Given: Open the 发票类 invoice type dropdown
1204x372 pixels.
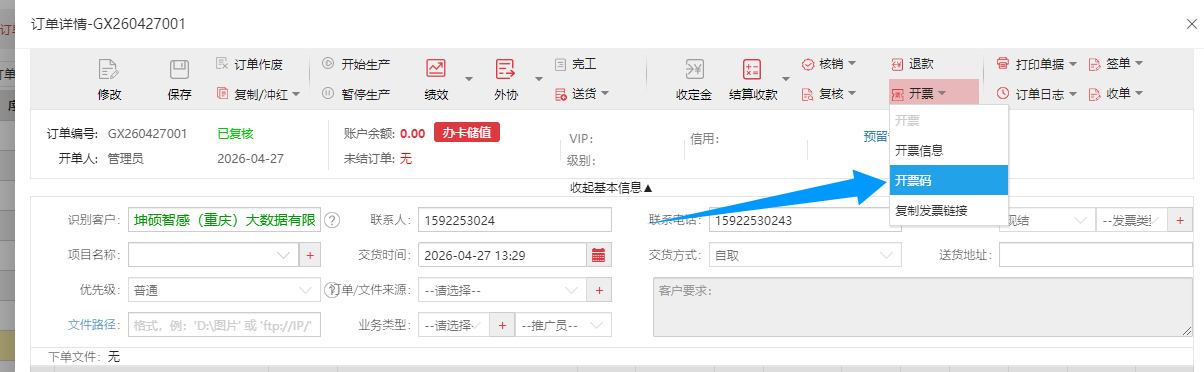Looking at the screenshot, I should point(1132,220).
